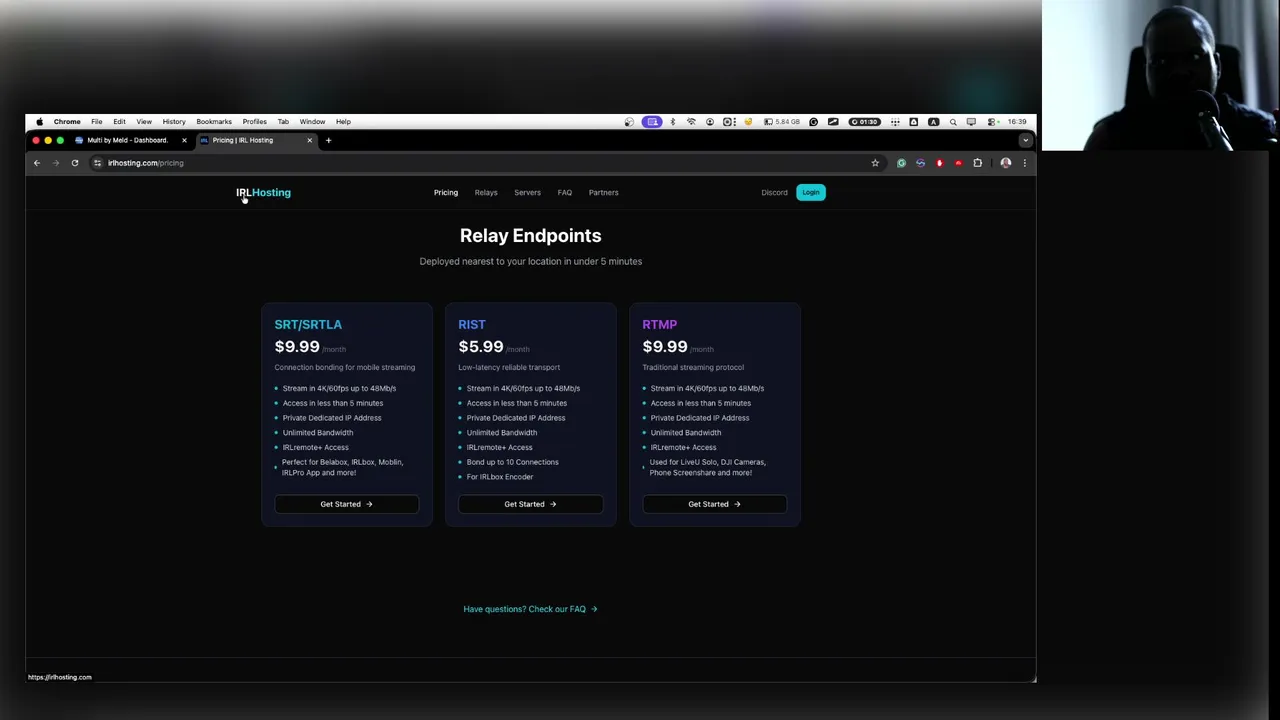Open the Window menu
Image resolution: width=1280 pixels, height=720 pixels.
point(312,122)
